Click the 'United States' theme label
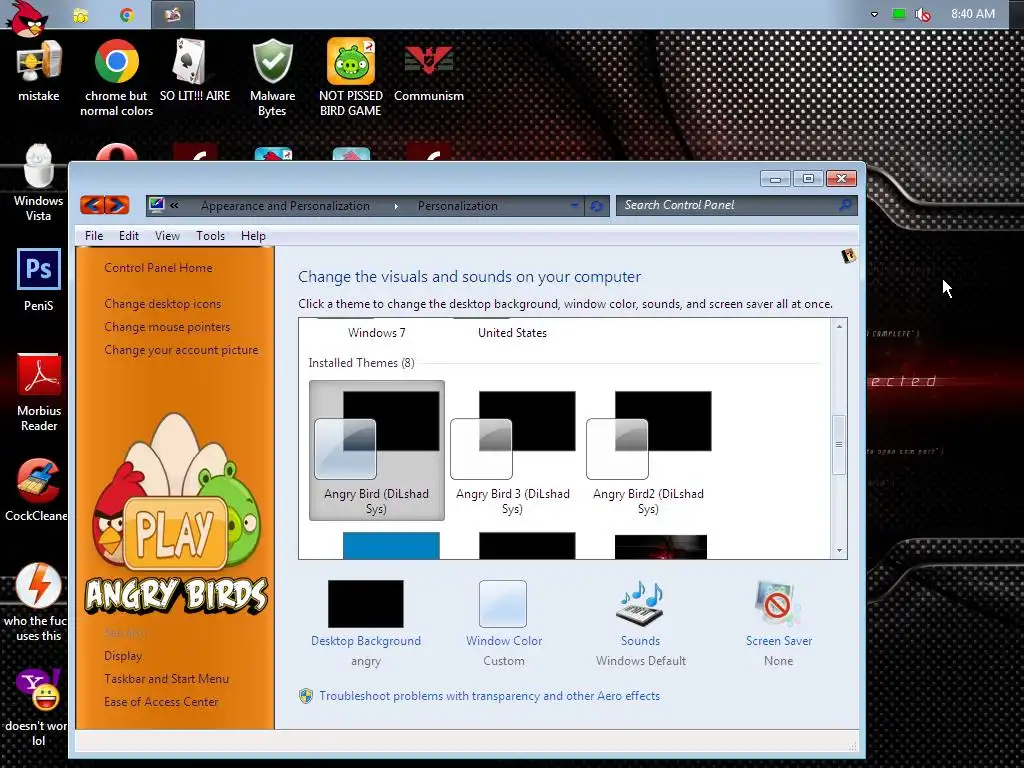1024x768 pixels. tap(513, 333)
